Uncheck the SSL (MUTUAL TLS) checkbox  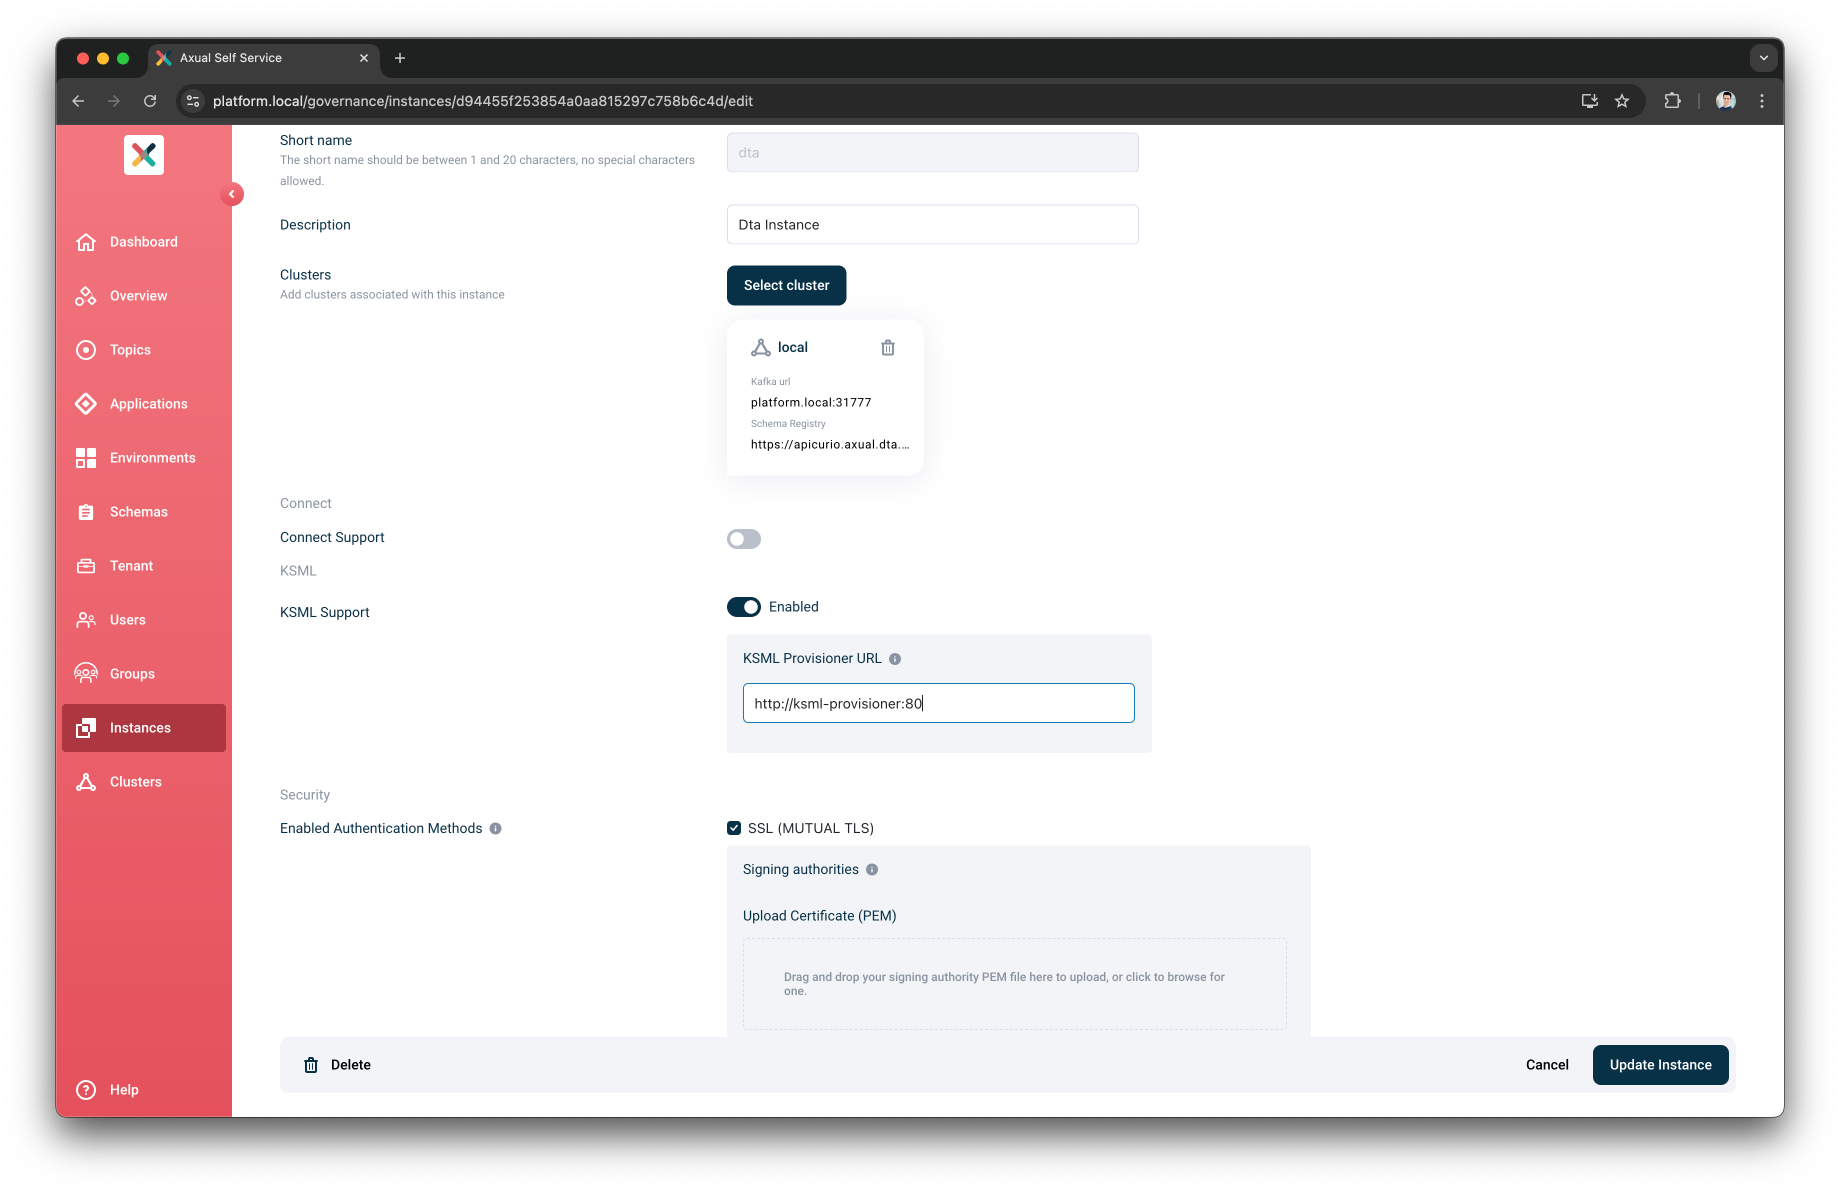[734, 828]
